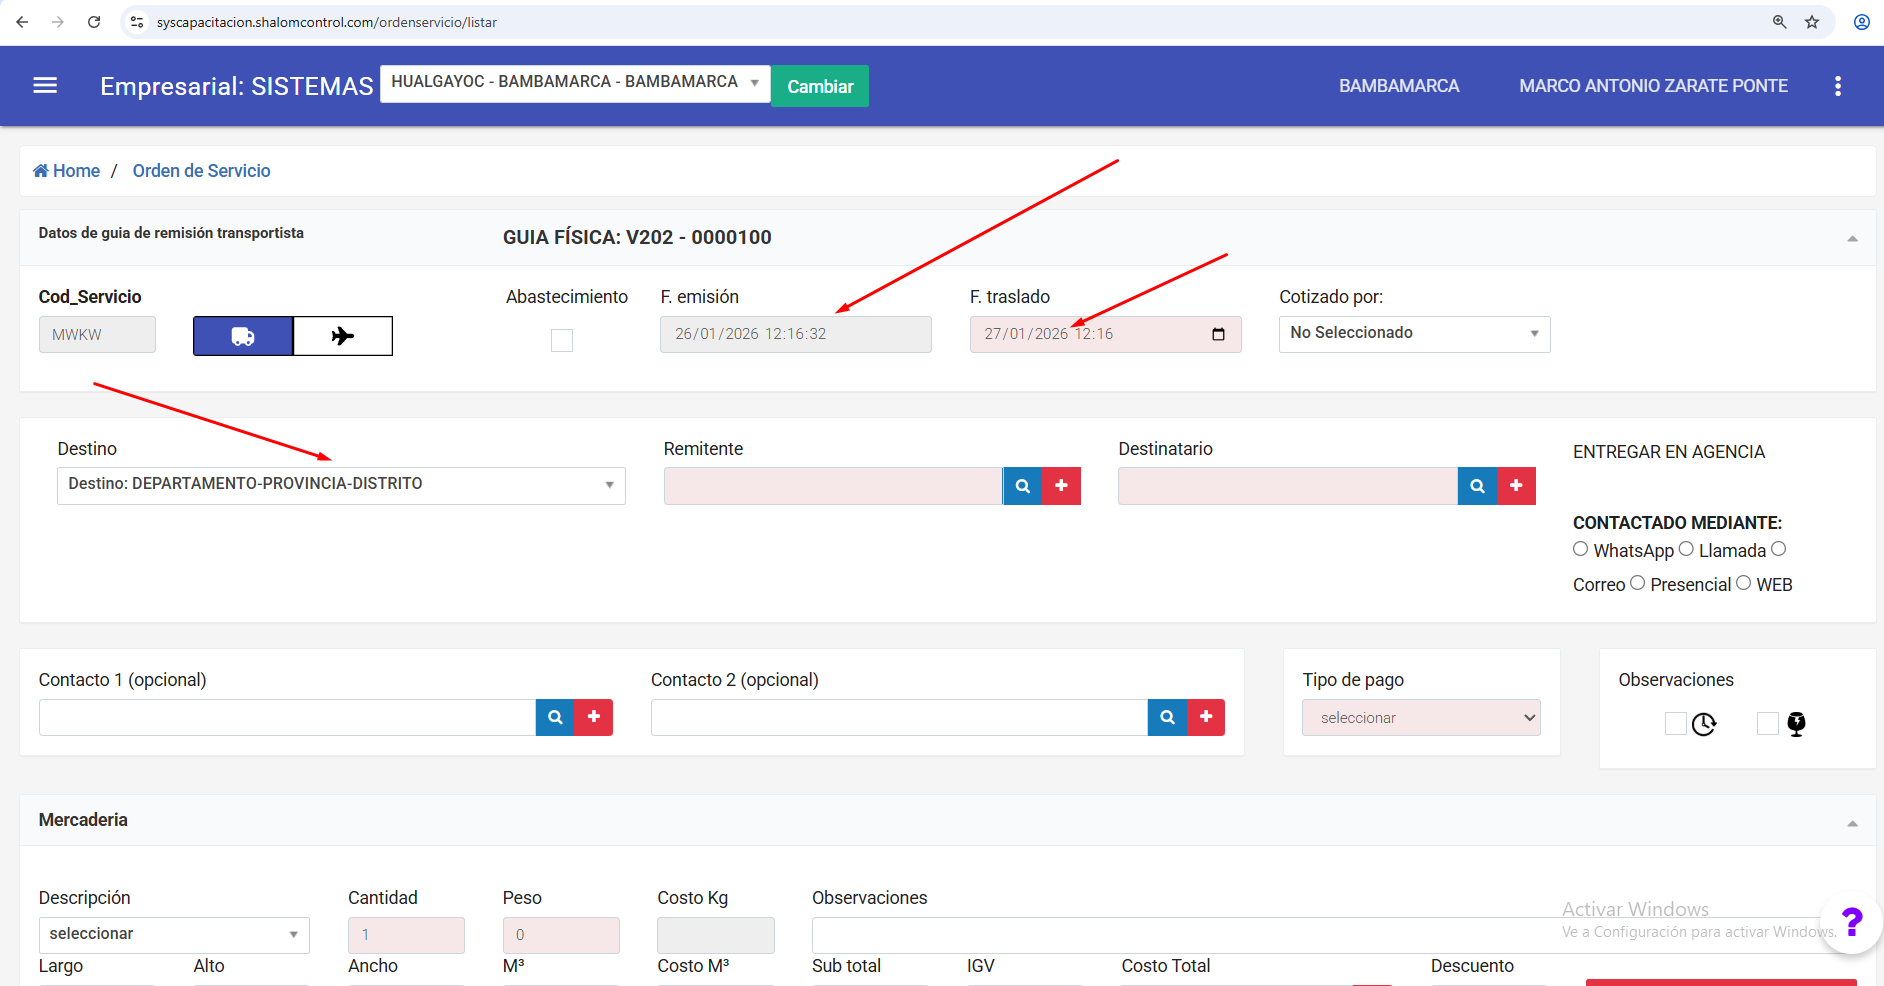Screen dimensions: 1884x986
Task: Open the purple help question mark
Action: 1851,922
